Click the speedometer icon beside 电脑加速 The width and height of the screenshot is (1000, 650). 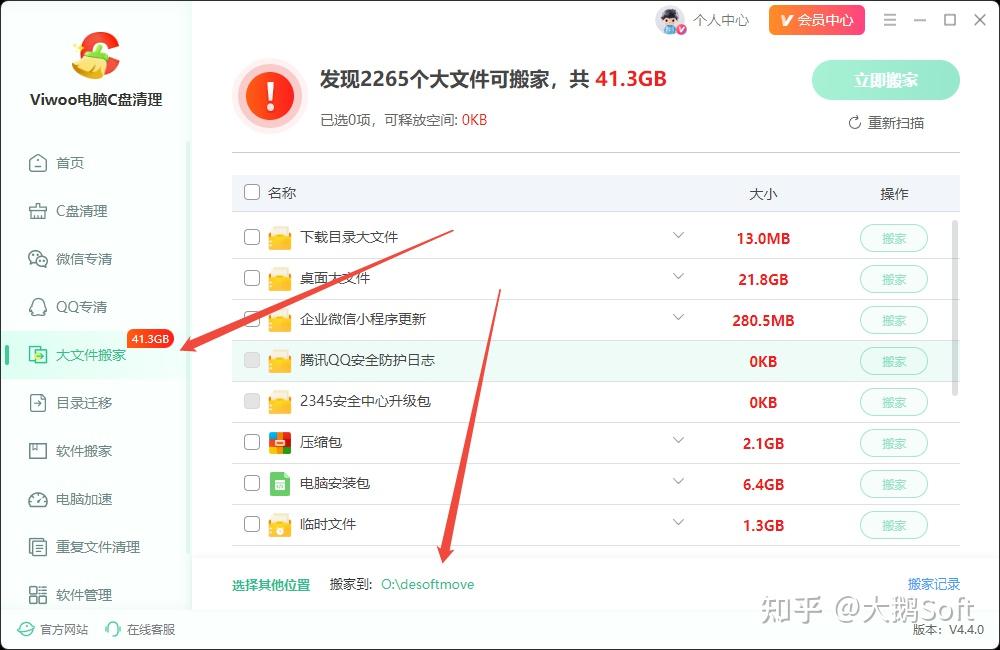pyautogui.click(x=38, y=499)
